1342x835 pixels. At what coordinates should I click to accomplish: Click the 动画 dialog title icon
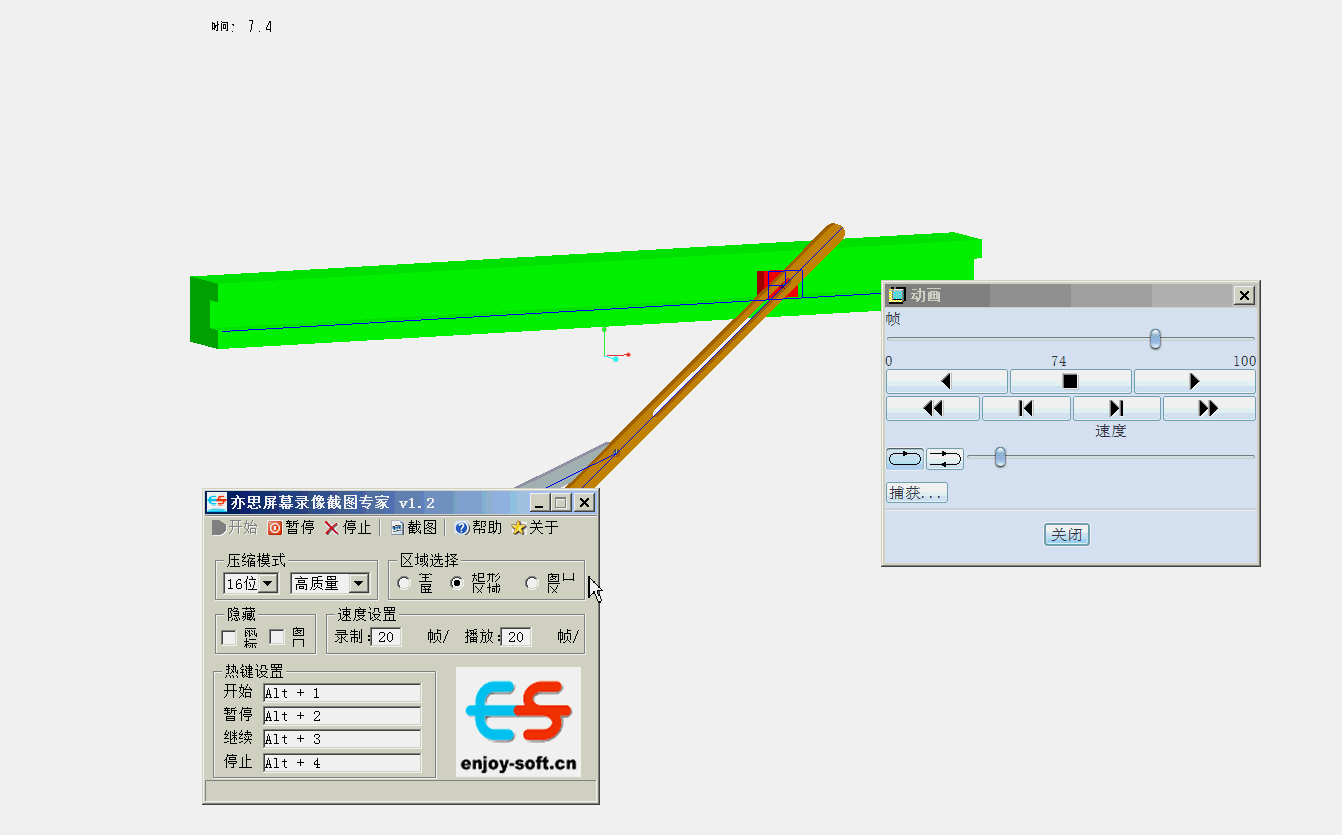(x=897, y=295)
